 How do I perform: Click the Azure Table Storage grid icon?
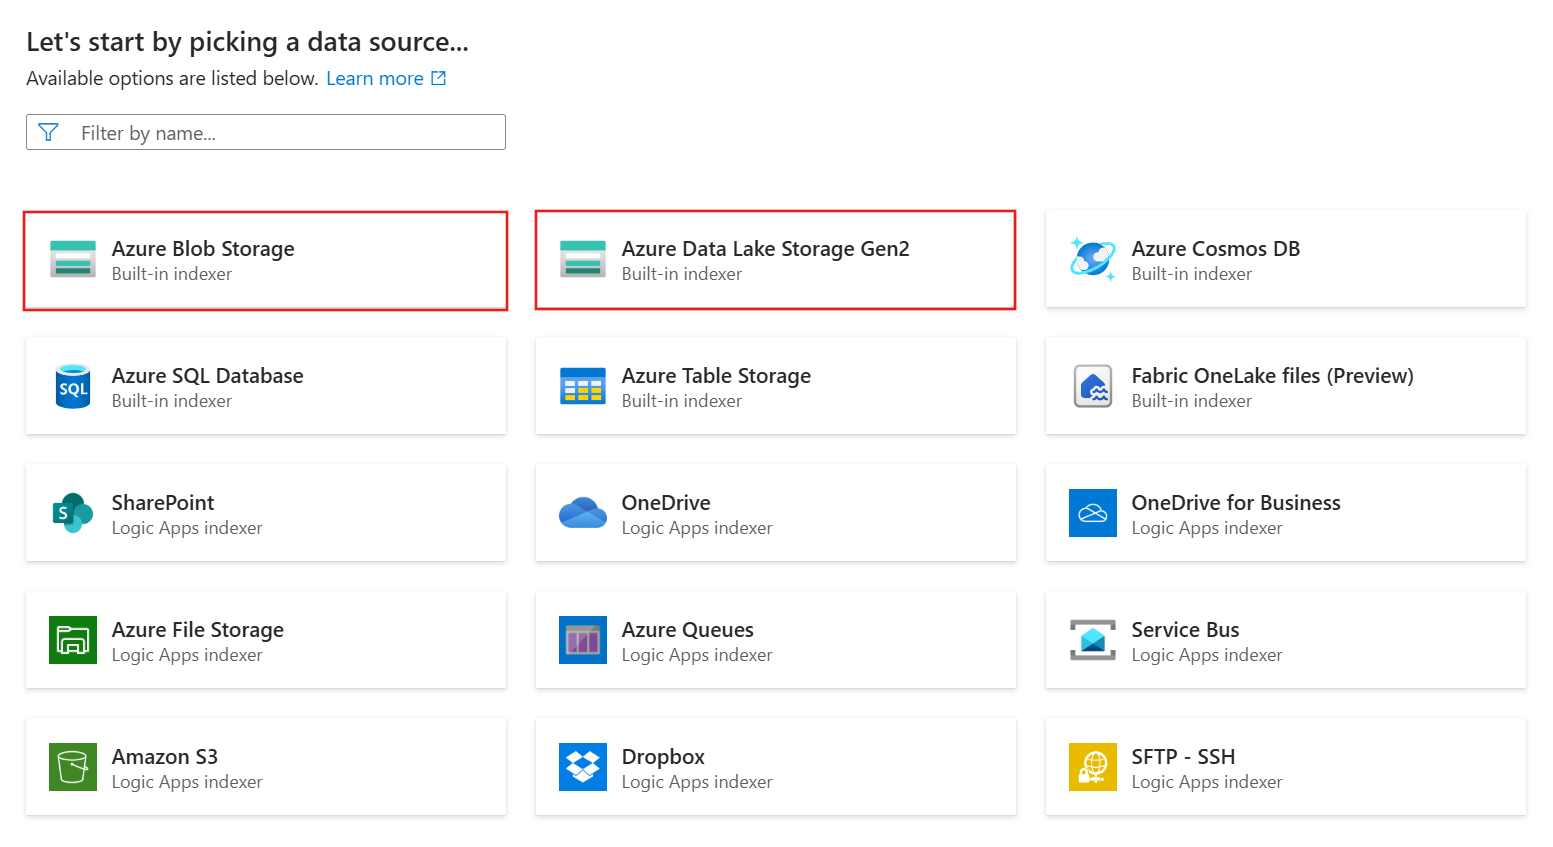[x=583, y=386]
